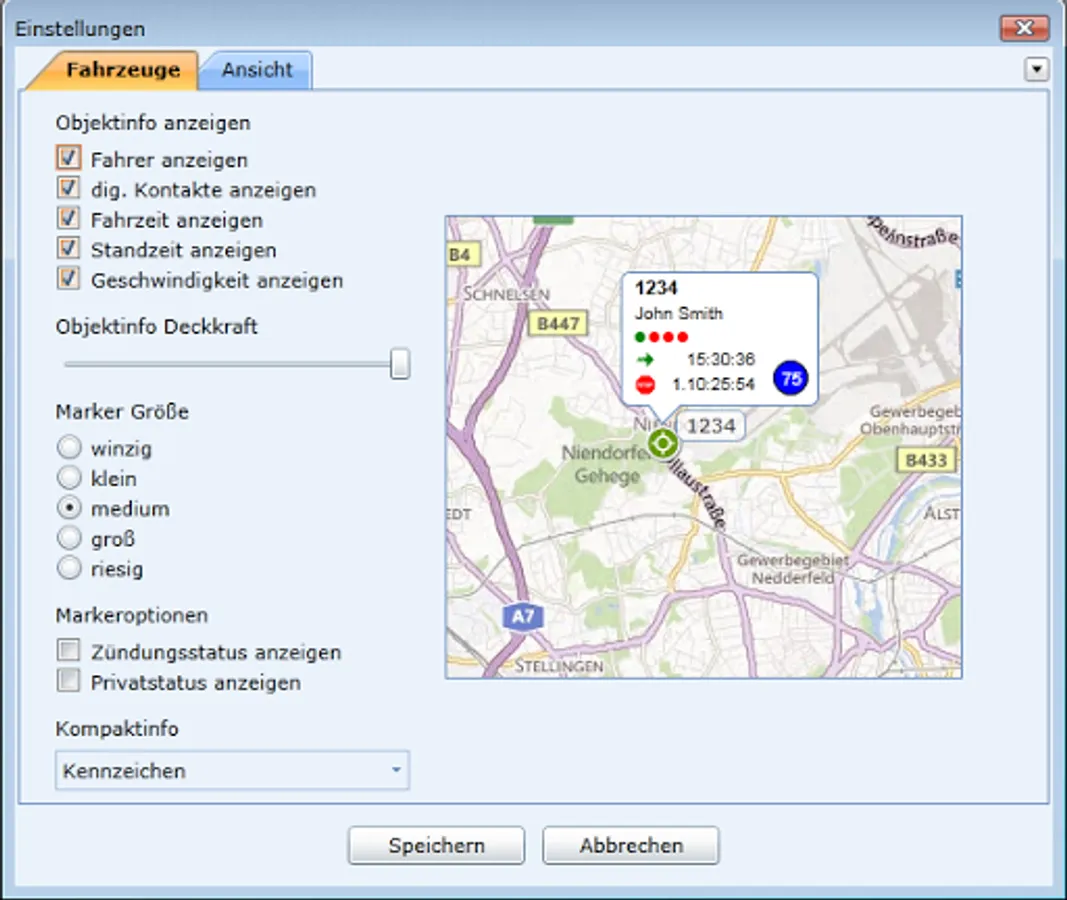Viewport: 1067px width, 900px height.
Task: Click the Speichern button
Action: click(x=436, y=845)
